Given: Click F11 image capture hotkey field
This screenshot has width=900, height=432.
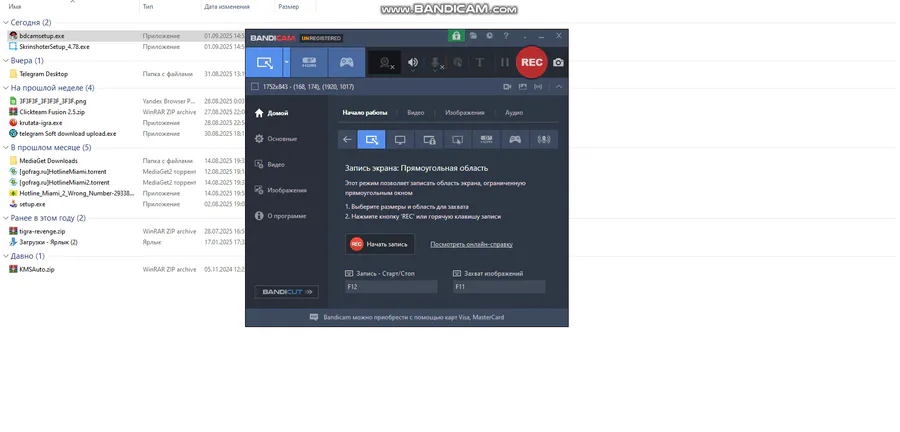Looking at the screenshot, I should [x=499, y=286].
